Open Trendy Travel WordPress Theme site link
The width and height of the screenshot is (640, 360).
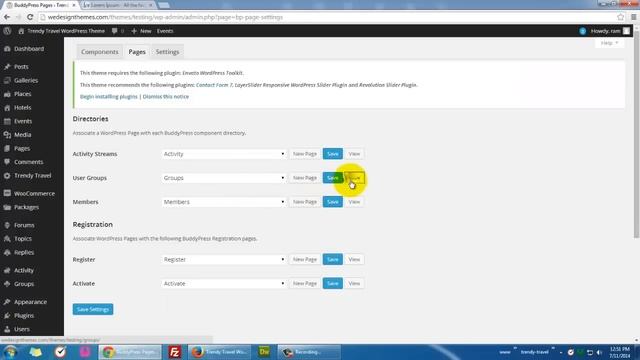61,31
